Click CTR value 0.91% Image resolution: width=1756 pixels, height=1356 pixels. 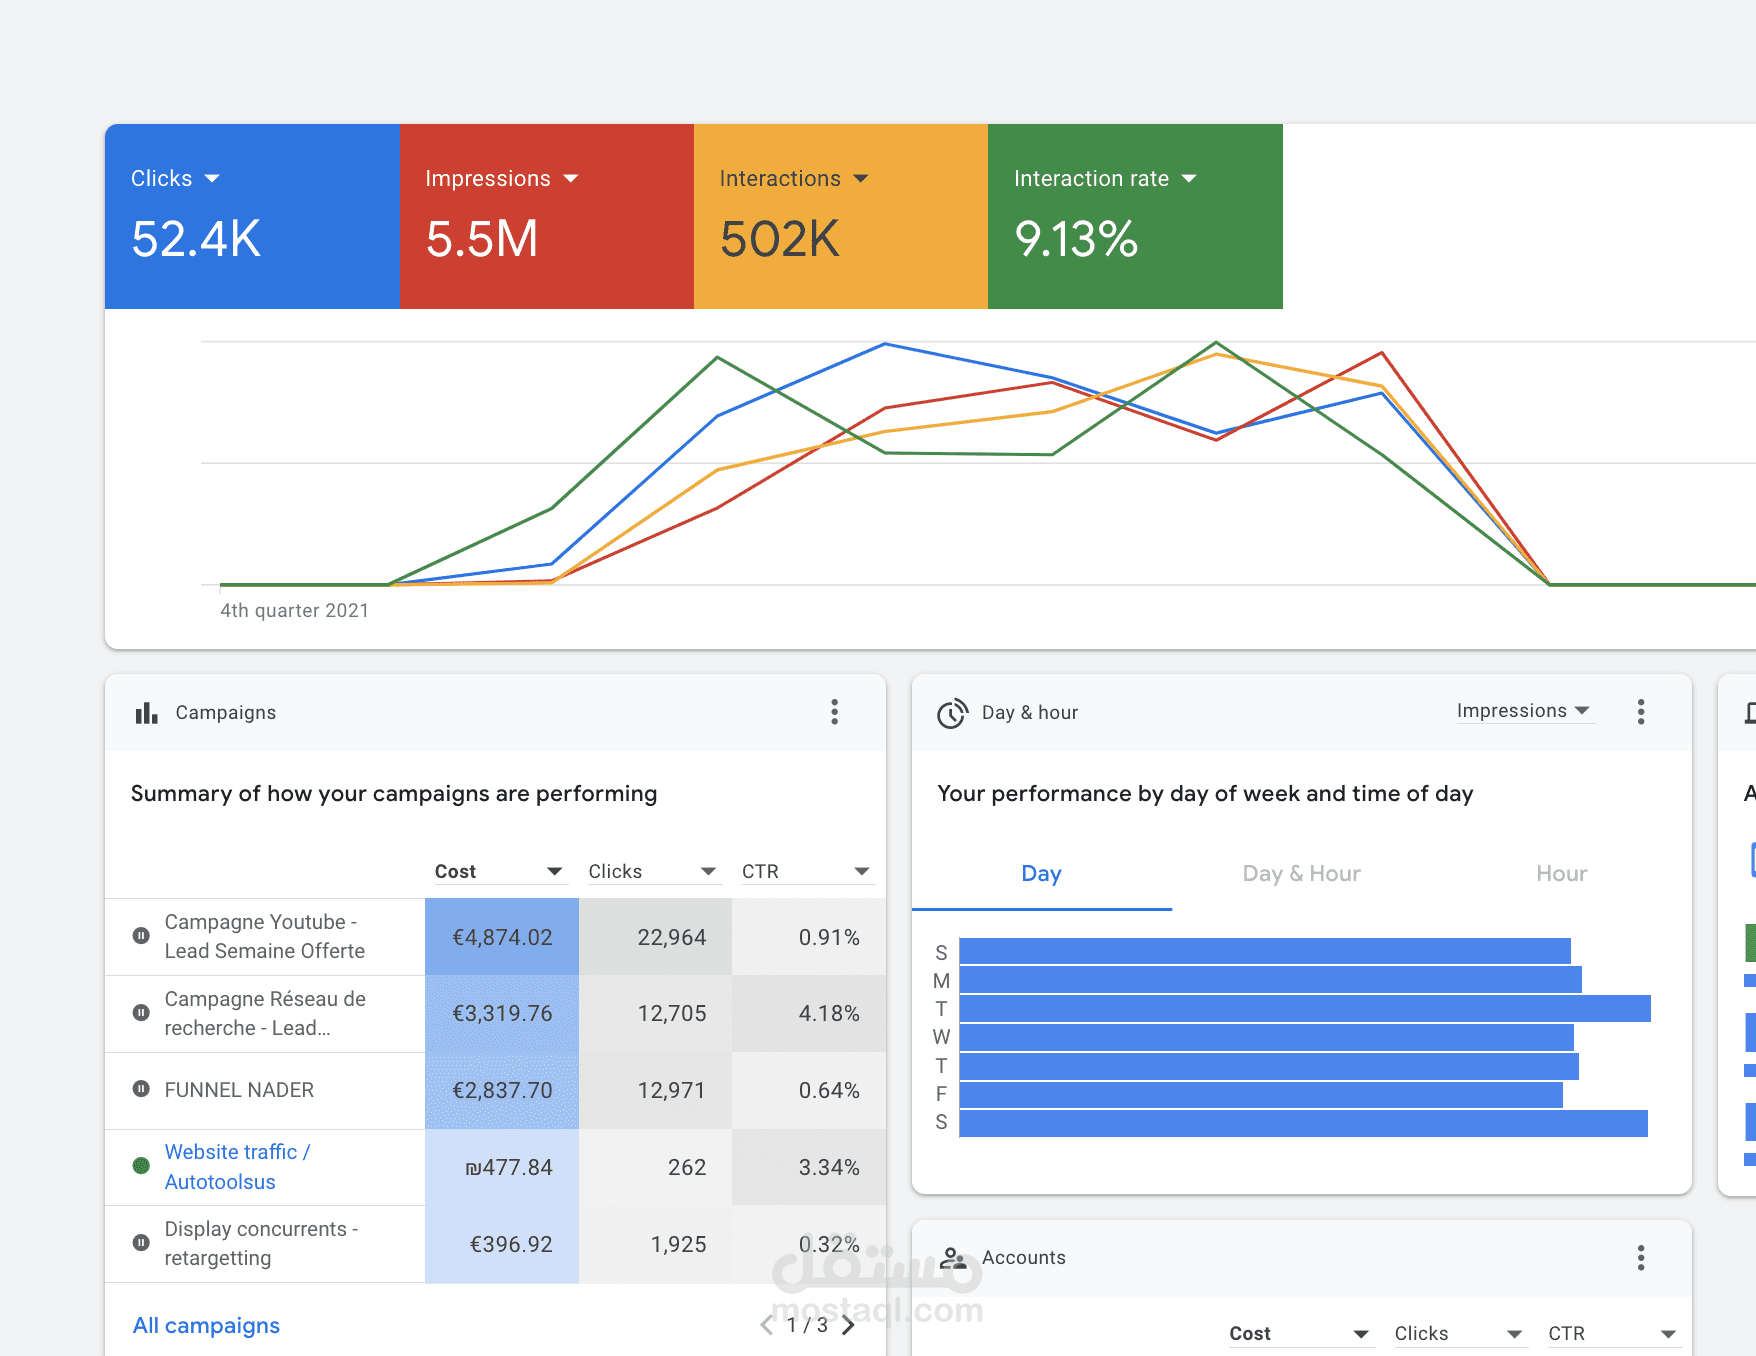[x=829, y=937]
